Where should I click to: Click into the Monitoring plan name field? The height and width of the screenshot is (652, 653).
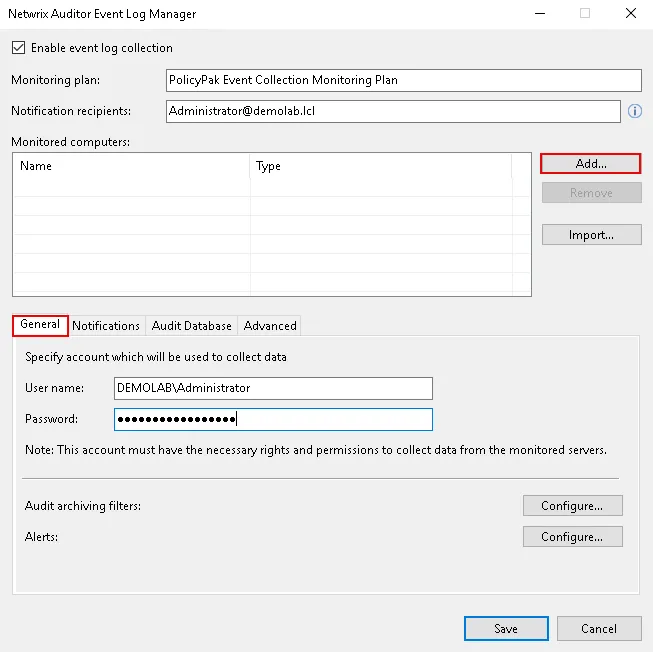[403, 80]
